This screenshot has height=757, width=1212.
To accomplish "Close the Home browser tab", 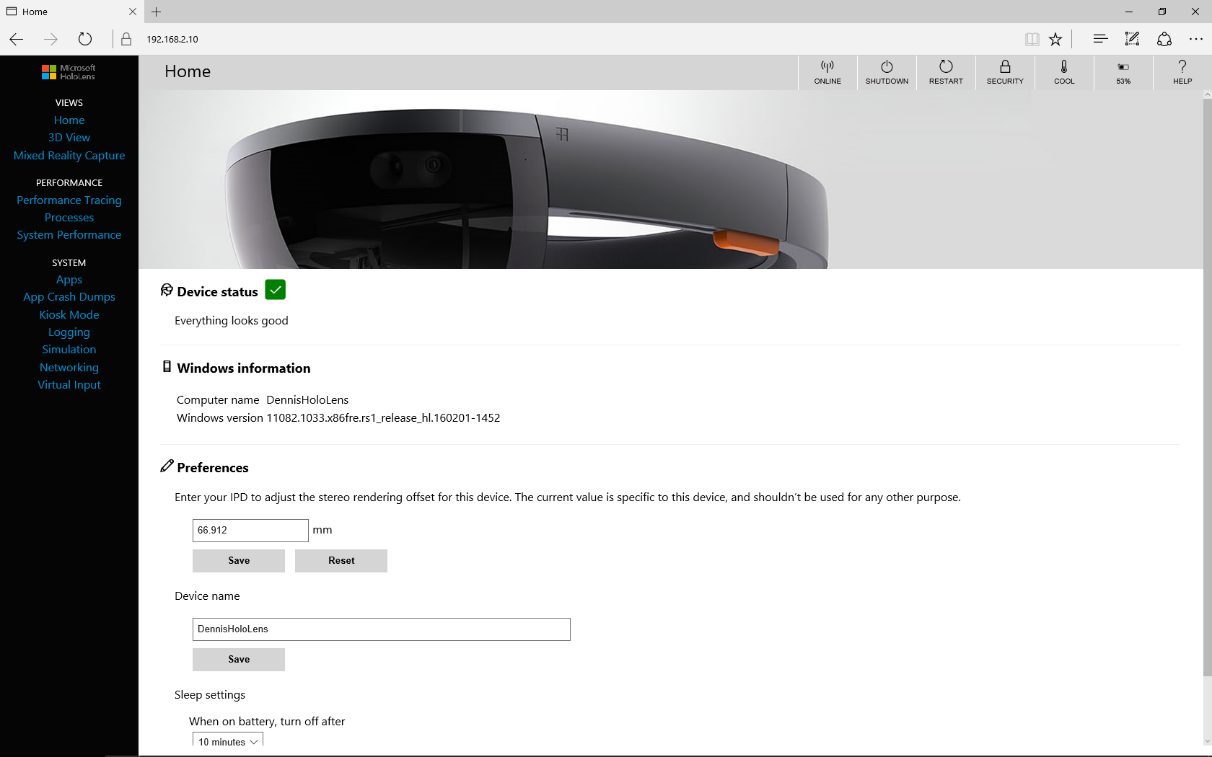I will 133,11.
